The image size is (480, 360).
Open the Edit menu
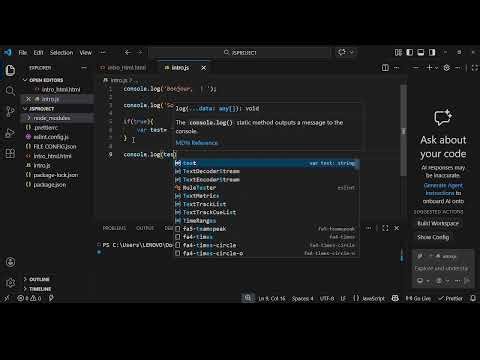pyautogui.click(x=38, y=53)
